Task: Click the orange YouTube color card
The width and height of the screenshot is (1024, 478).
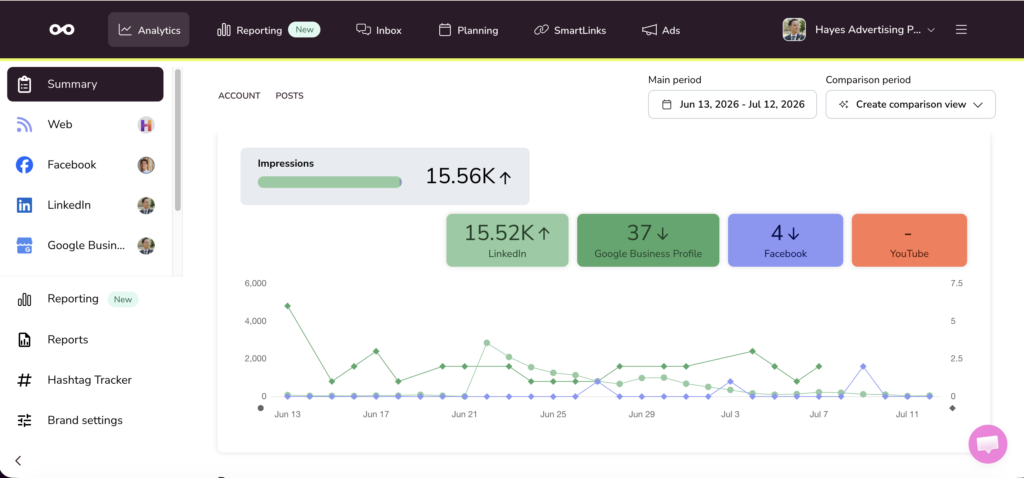Action: [x=909, y=240]
